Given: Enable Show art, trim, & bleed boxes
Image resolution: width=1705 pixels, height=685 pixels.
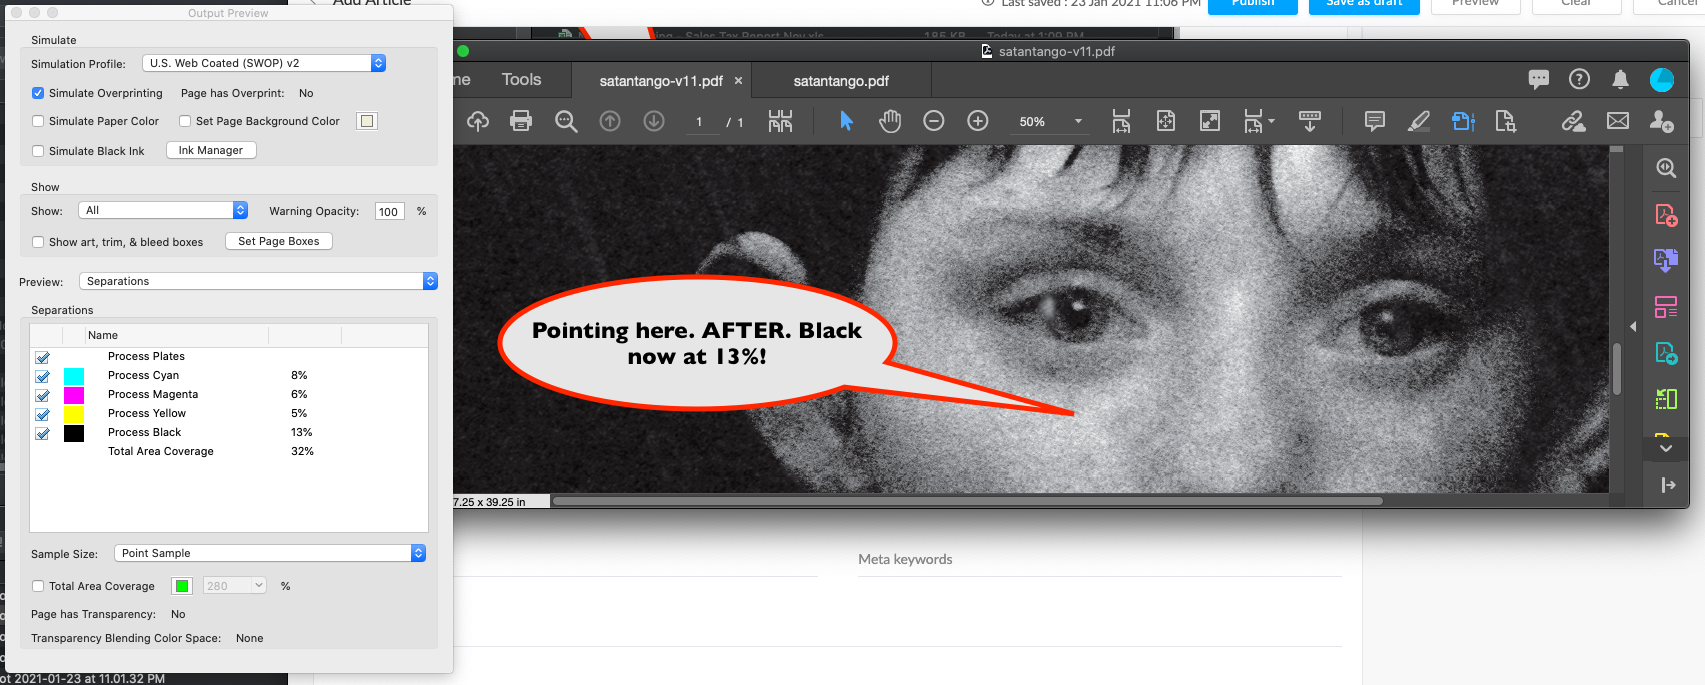Looking at the screenshot, I should click(x=38, y=242).
